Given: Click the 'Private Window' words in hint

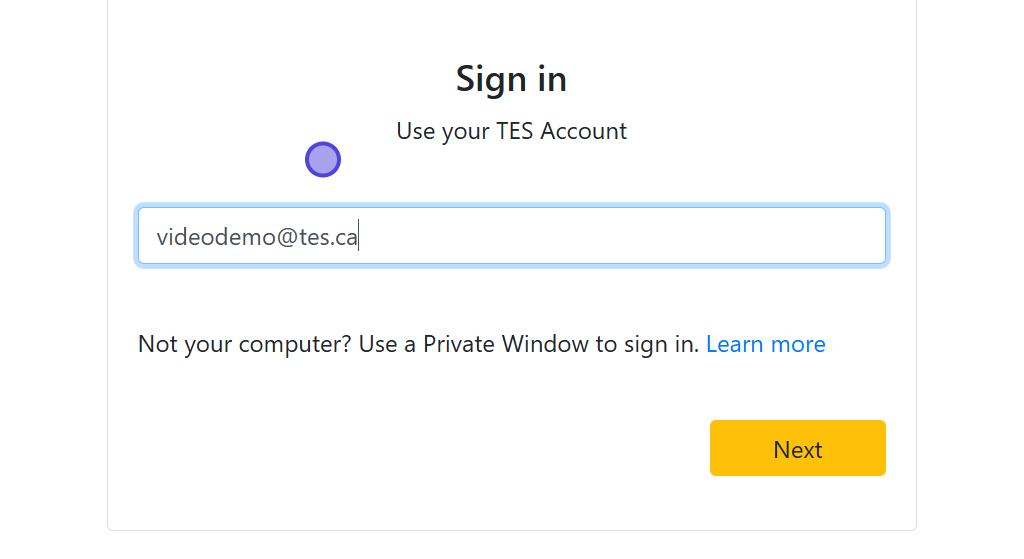Looking at the screenshot, I should 506,344.
